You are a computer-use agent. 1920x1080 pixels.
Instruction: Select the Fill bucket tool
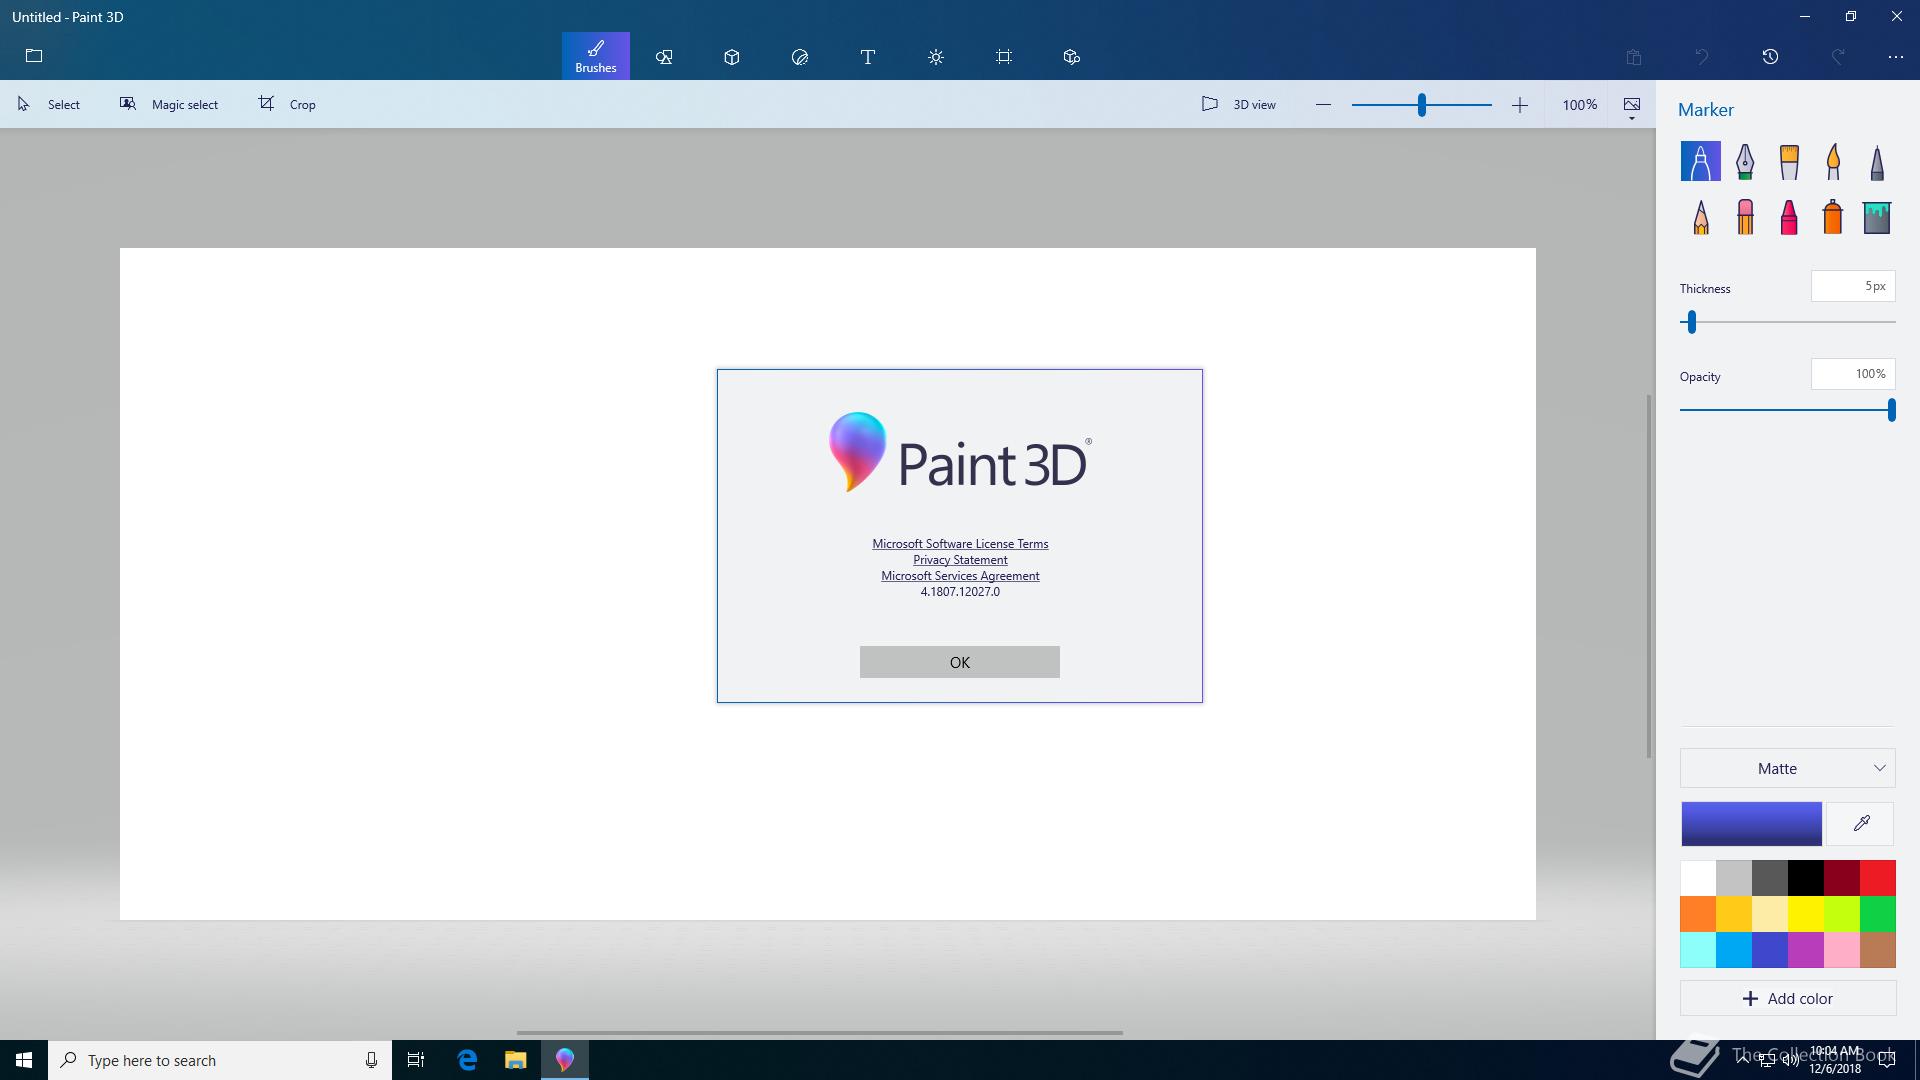(x=1877, y=216)
